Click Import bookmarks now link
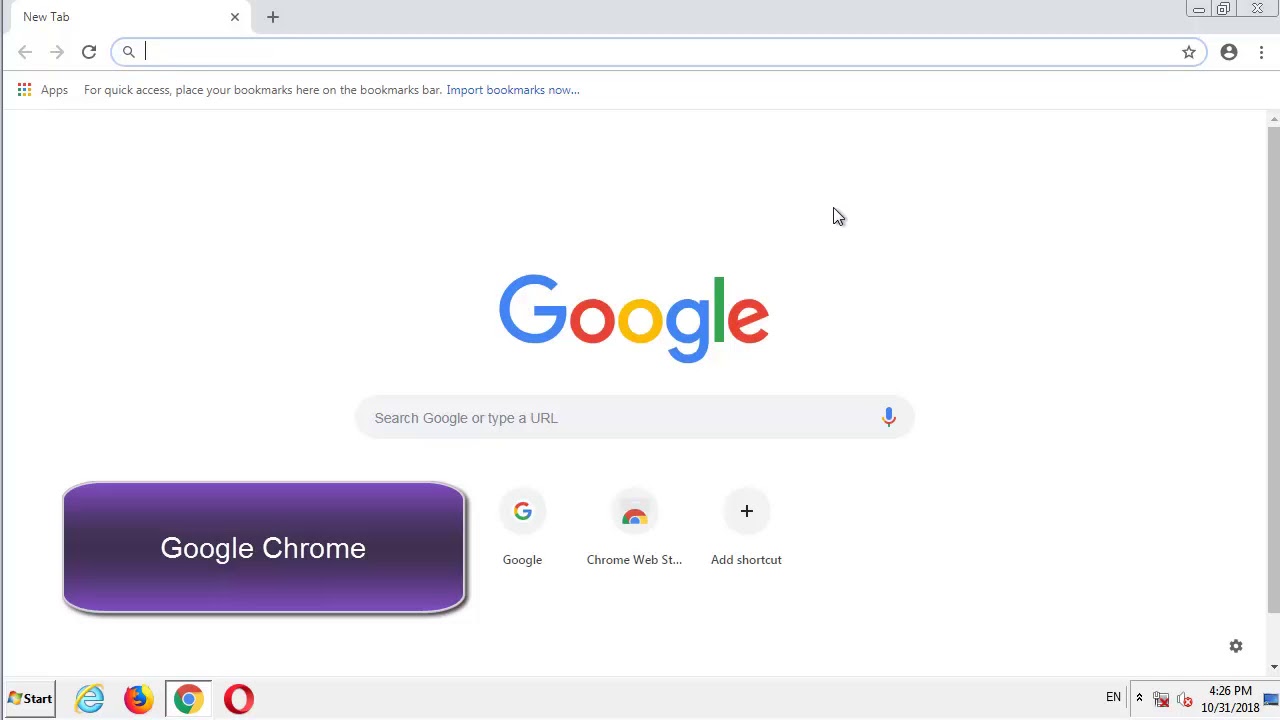 (513, 90)
